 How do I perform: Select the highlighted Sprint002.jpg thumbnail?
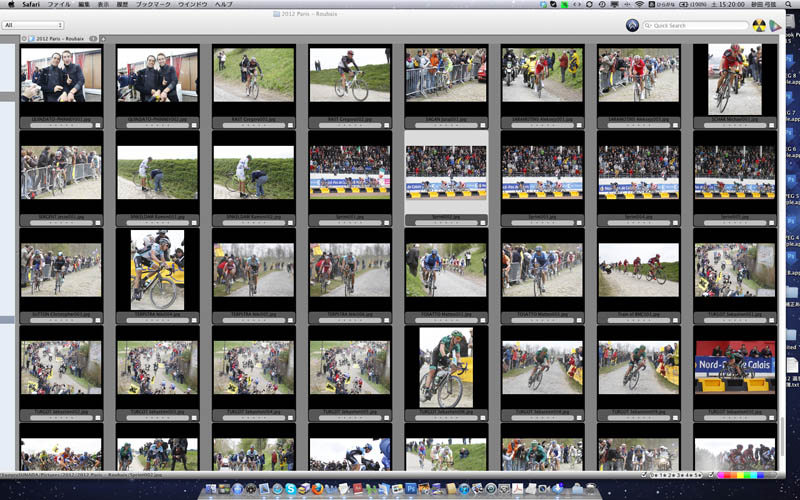[446, 172]
